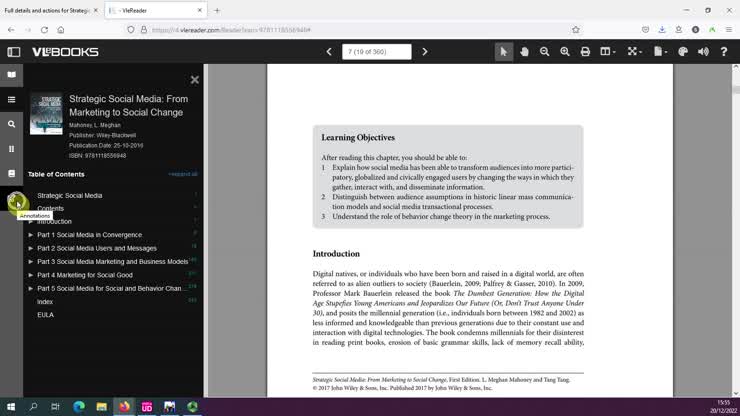Expand Part 1 Social Media in Convergence
This screenshot has height=416, width=740.
pyautogui.click(x=31, y=235)
